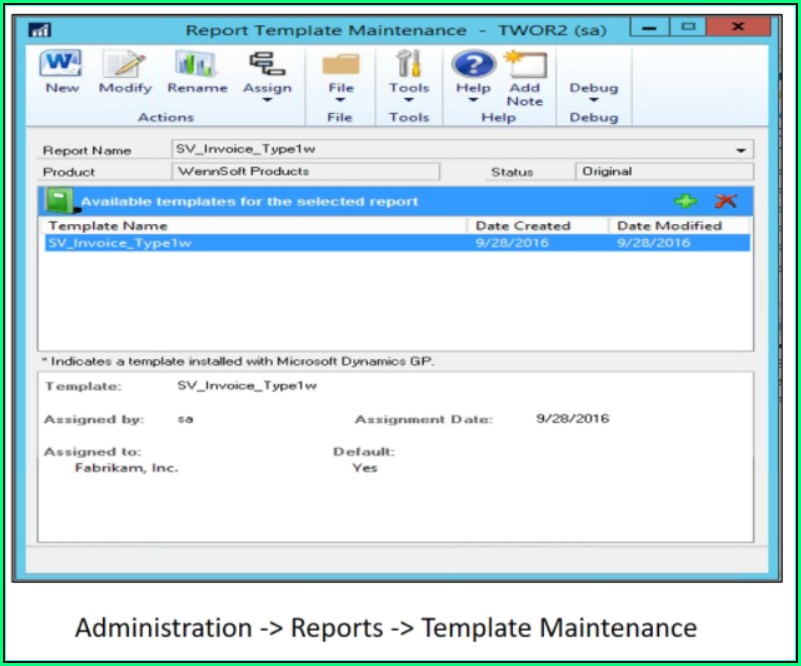The image size is (801, 666).
Task: Click the Modify template icon
Action: tap(125, 66)
